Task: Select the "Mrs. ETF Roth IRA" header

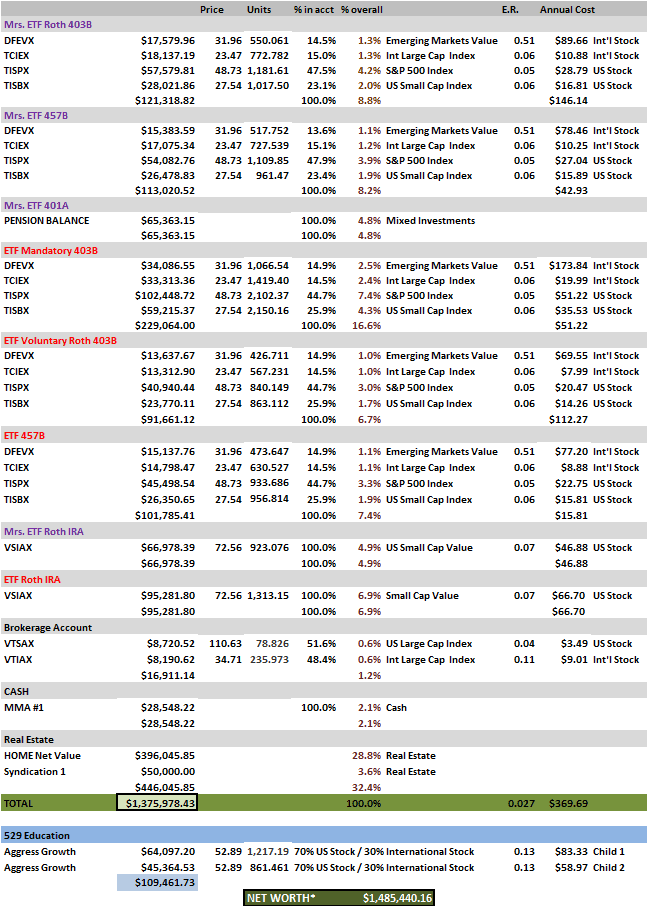Action: click(x=44, y=531)
